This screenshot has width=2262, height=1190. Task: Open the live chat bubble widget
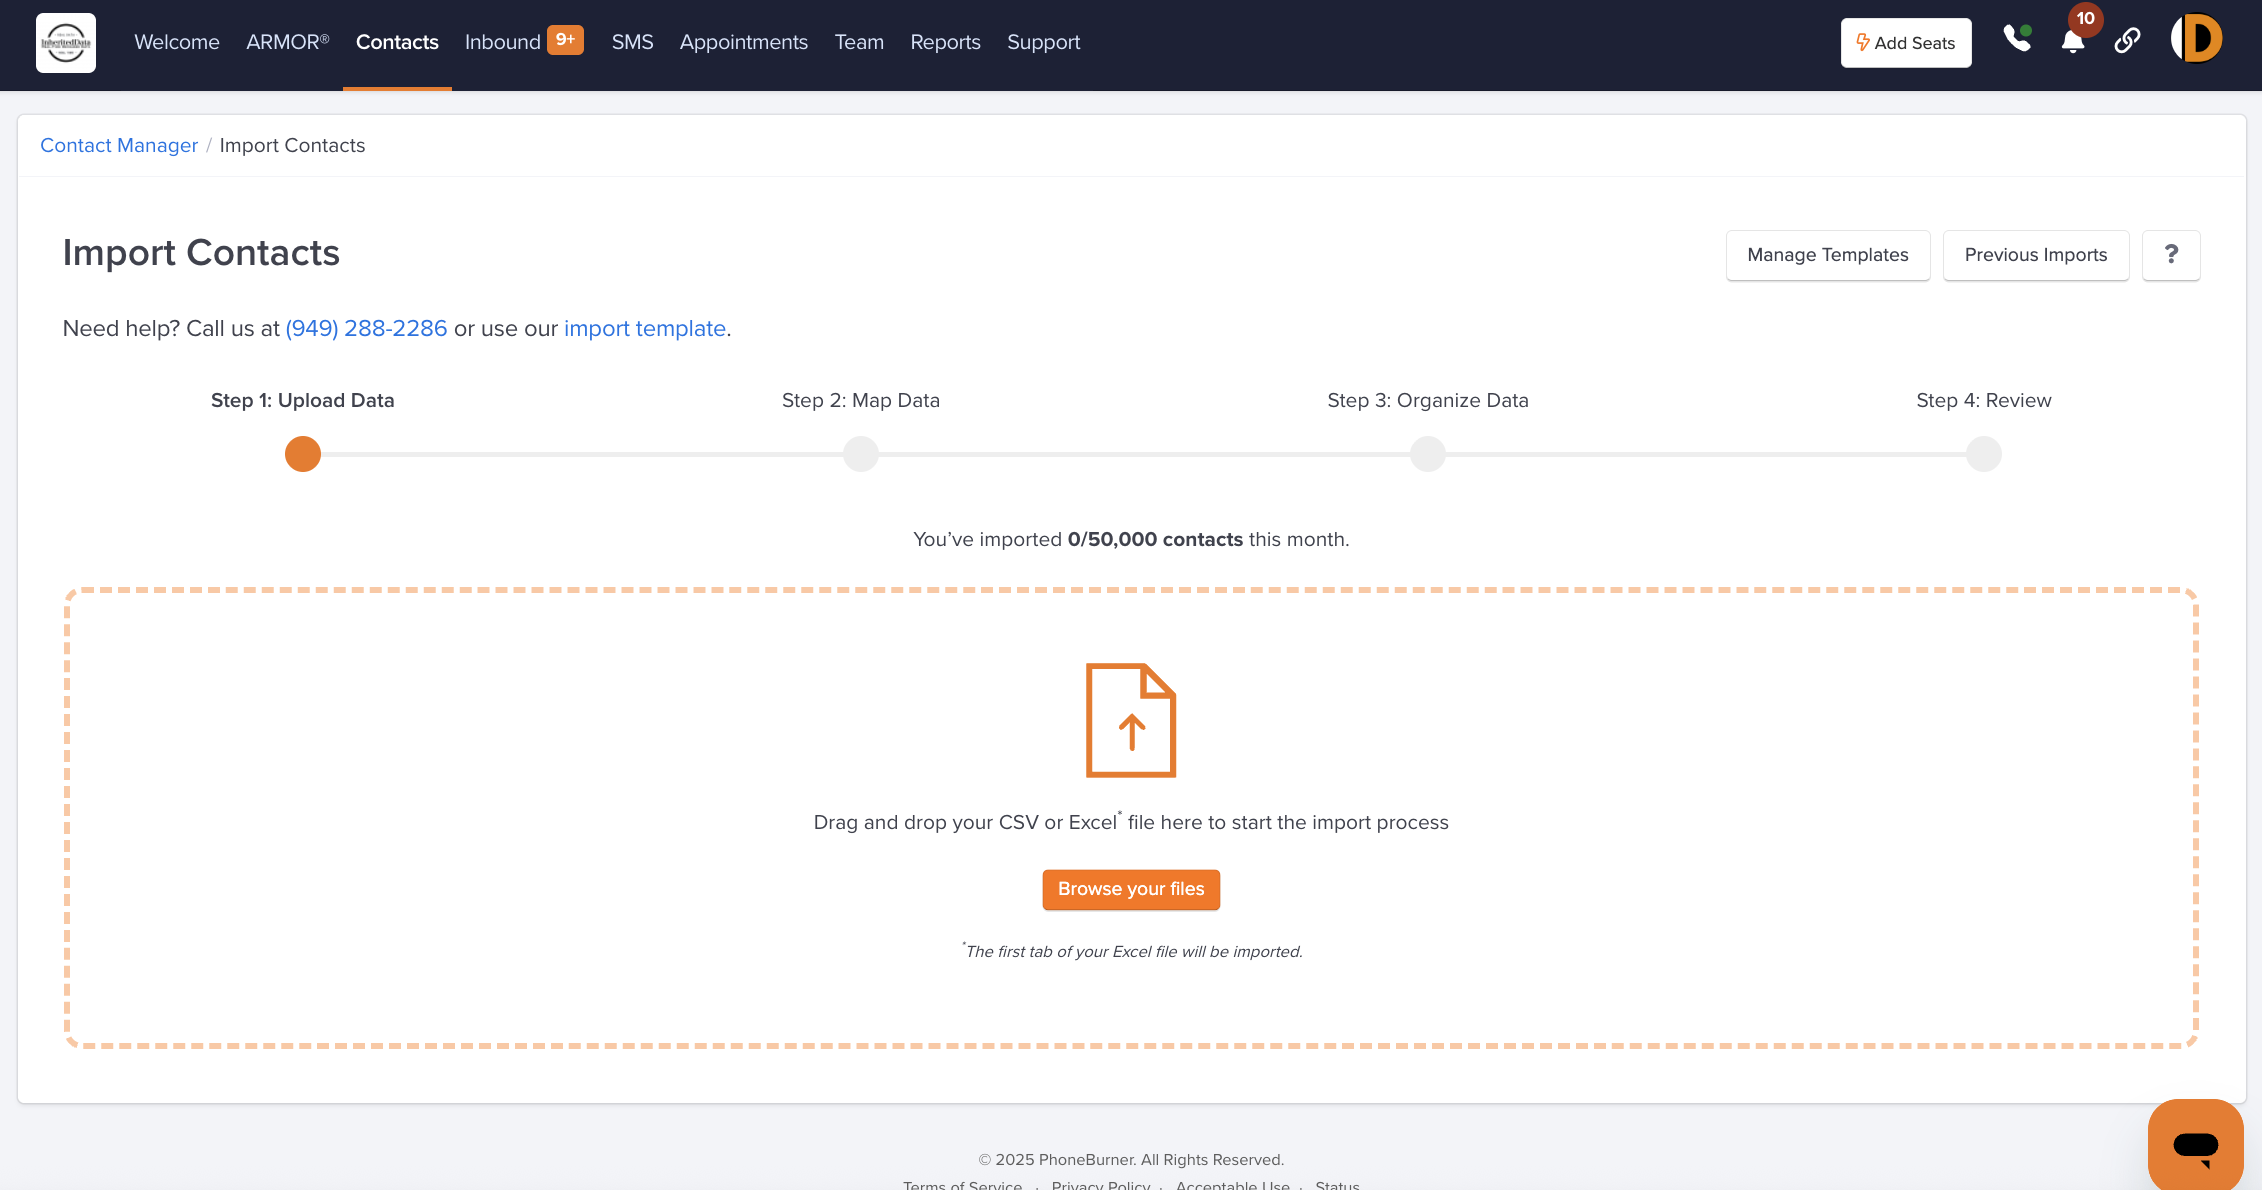click(x=2195, y=1145)
